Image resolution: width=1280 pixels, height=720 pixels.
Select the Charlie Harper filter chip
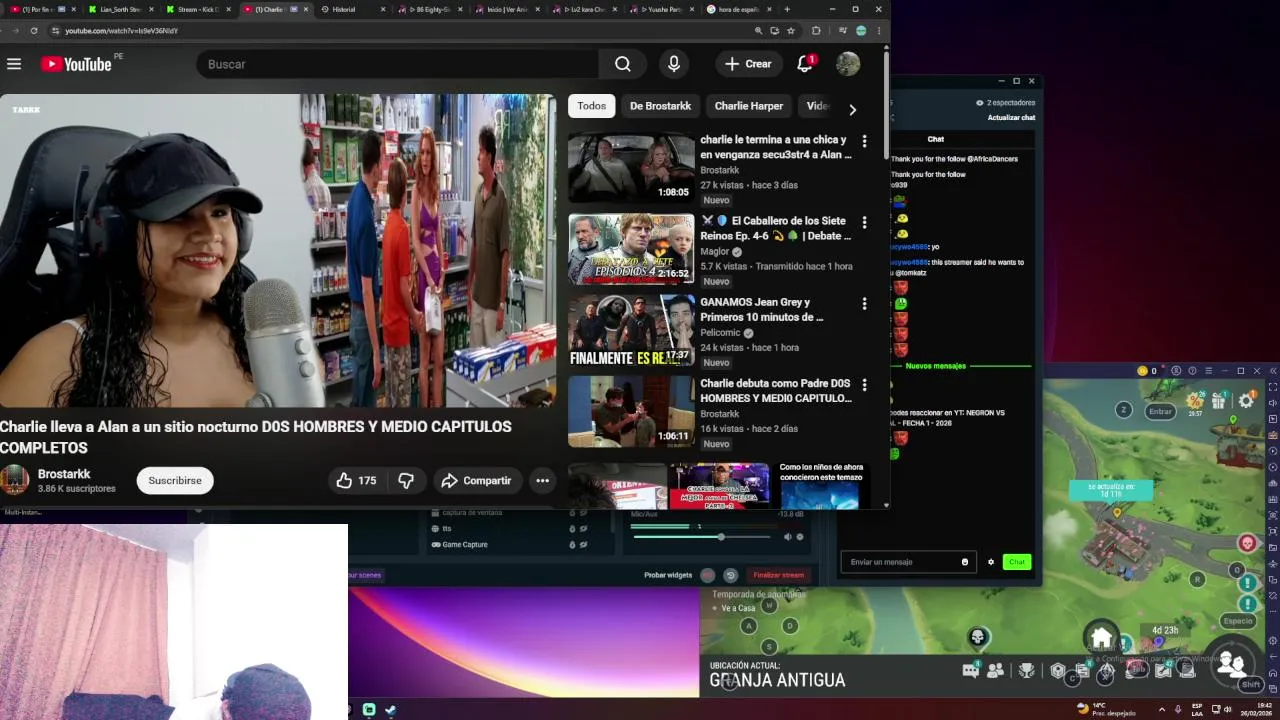tap(748, 106)
